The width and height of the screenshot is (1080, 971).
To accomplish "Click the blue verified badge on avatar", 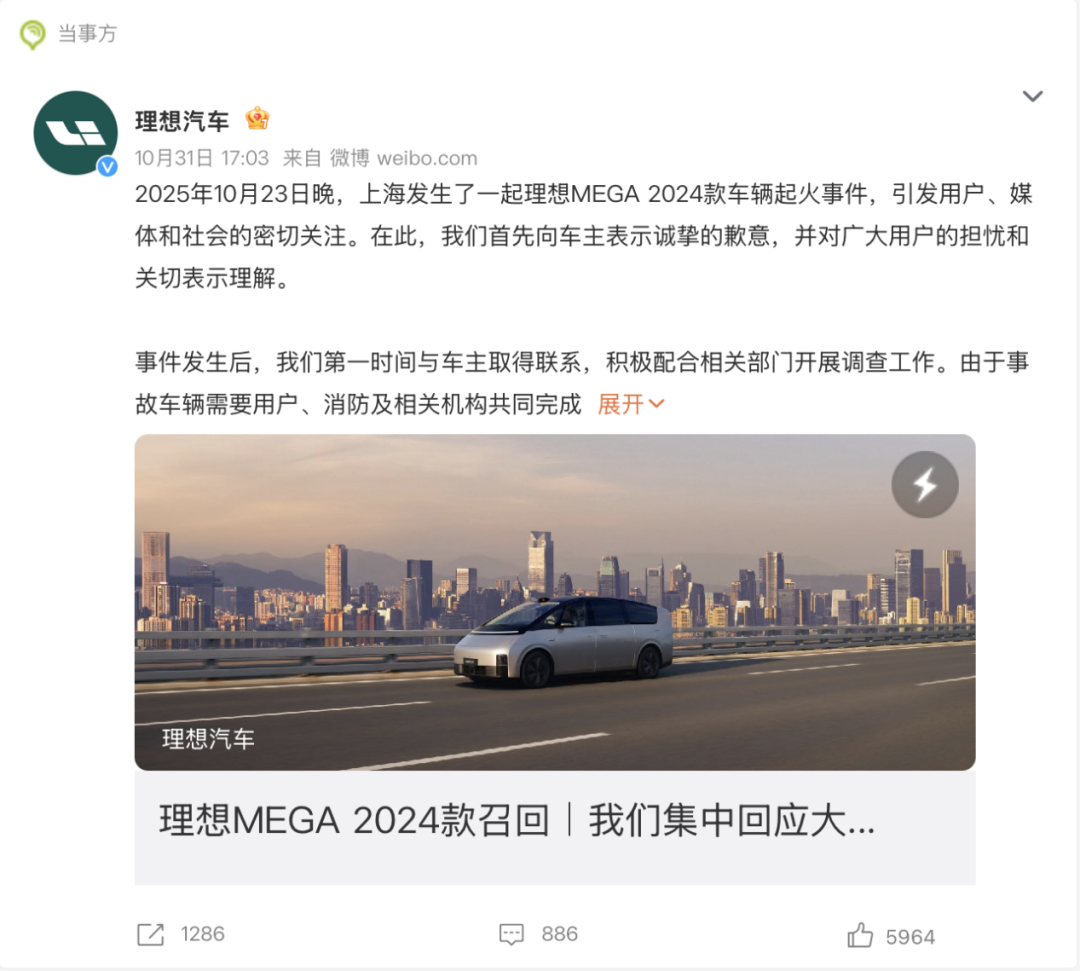I will coord(107,166).
